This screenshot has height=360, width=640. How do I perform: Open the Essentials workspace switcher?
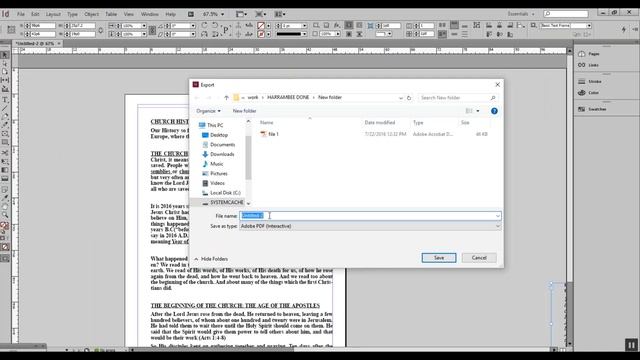tap(521, 14)
